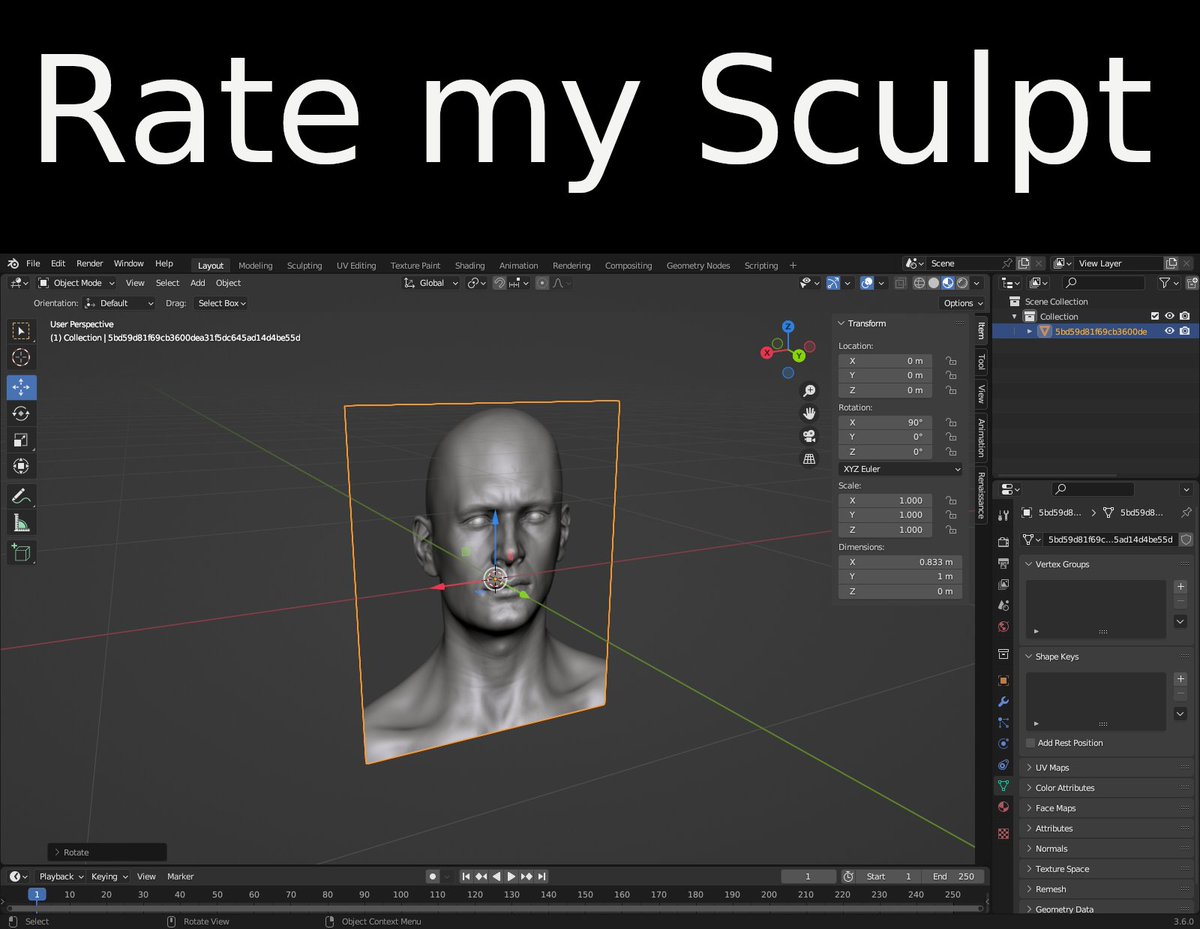Switch perspective/orthographic grid icon
This screenshot has height=929, width=1200.
809,459
